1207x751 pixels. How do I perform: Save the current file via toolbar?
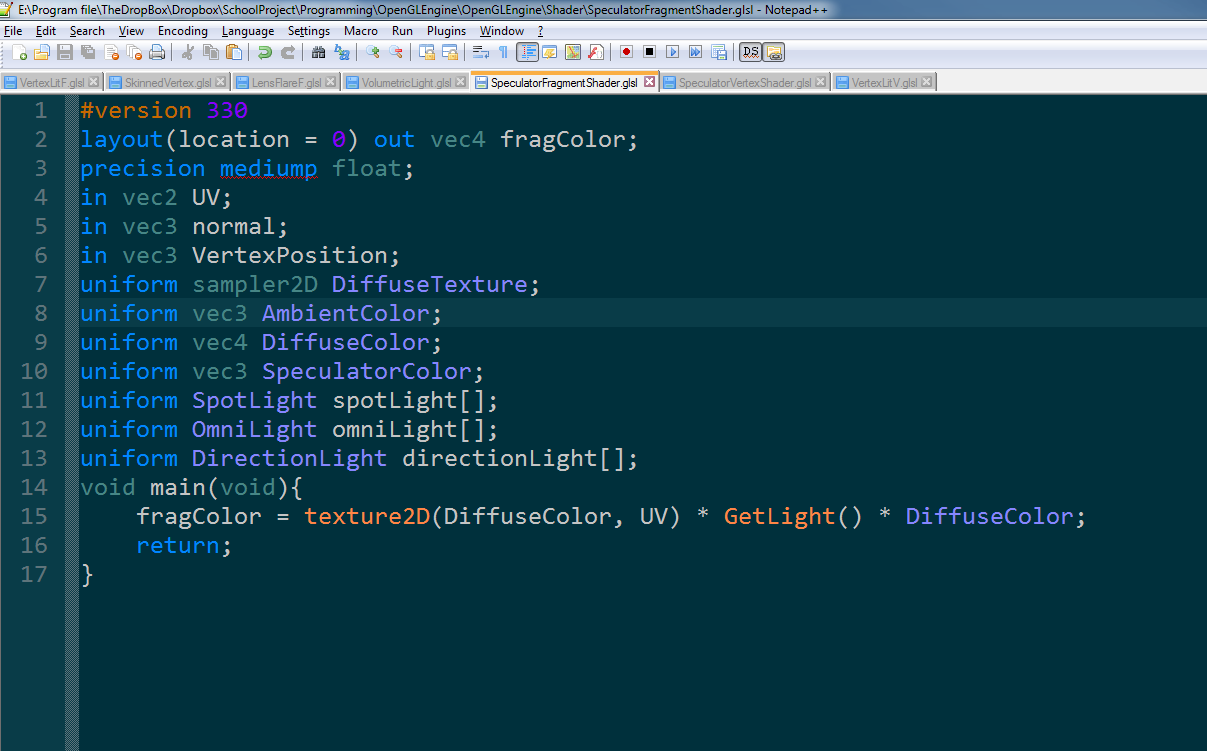tap(65, 52)
